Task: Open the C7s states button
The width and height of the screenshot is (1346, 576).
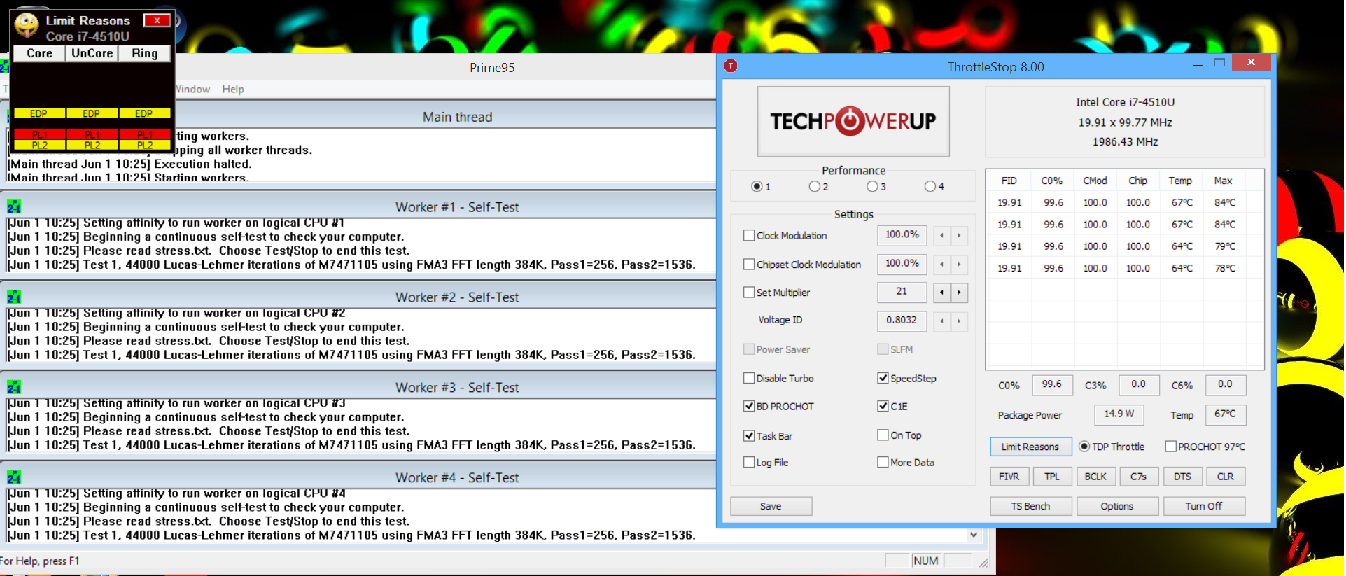Action: (x=1139, y=477)
